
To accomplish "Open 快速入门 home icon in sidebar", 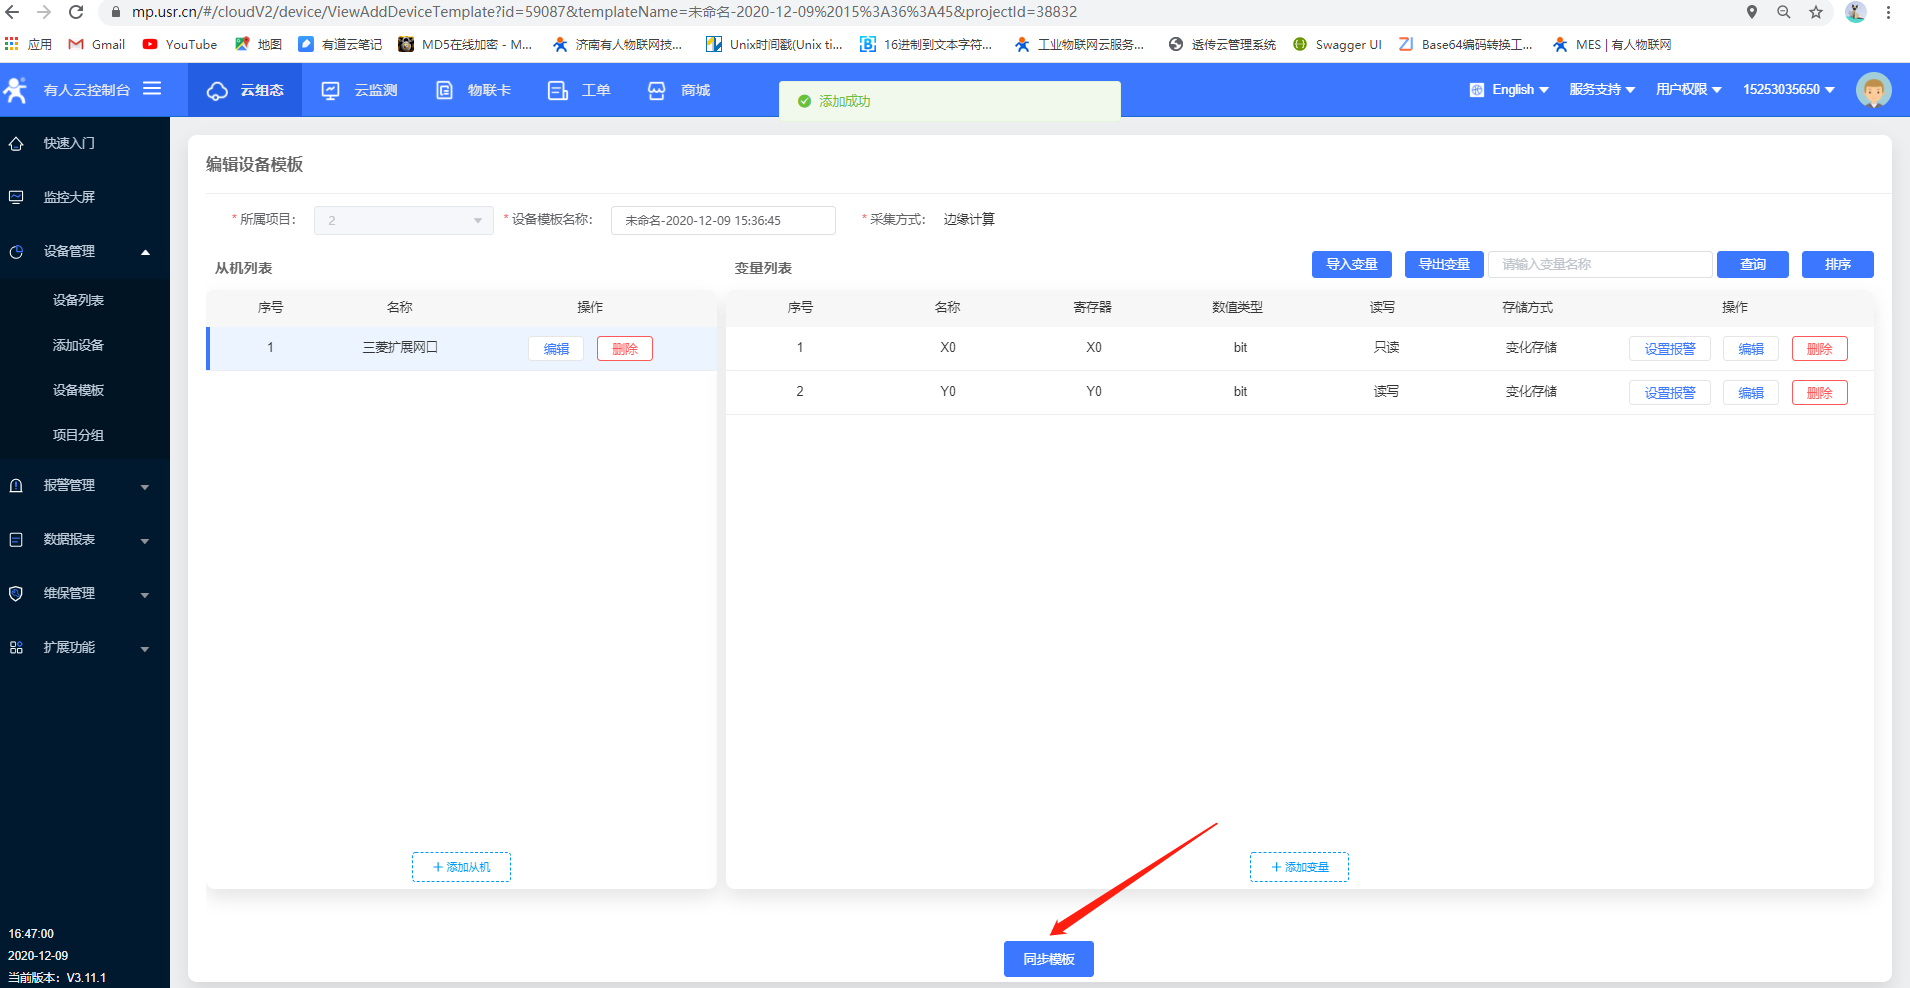I will (x=16, y=144).
